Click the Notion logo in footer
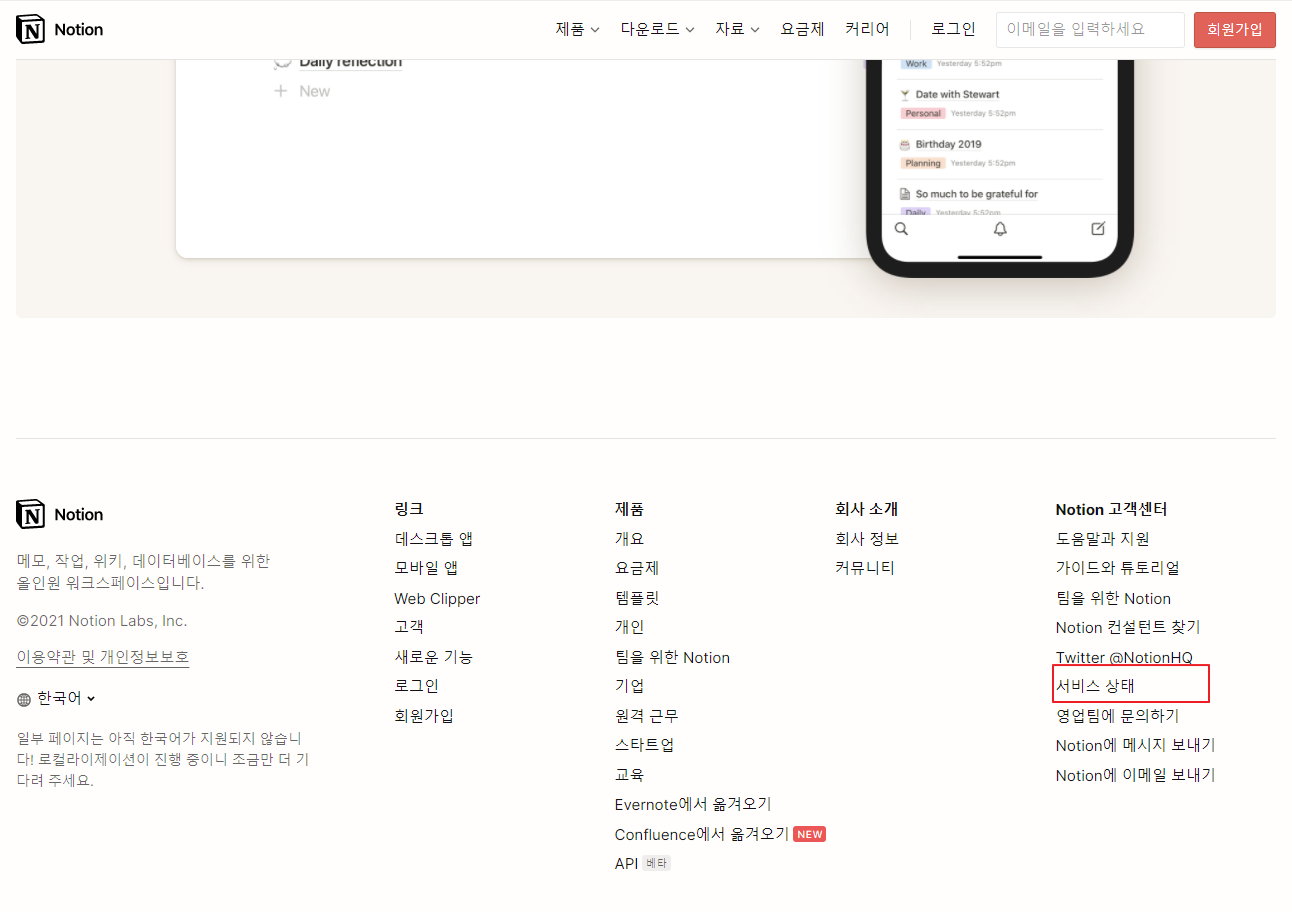The height and width of the screenshot is (912, 1292). point(60,514)
